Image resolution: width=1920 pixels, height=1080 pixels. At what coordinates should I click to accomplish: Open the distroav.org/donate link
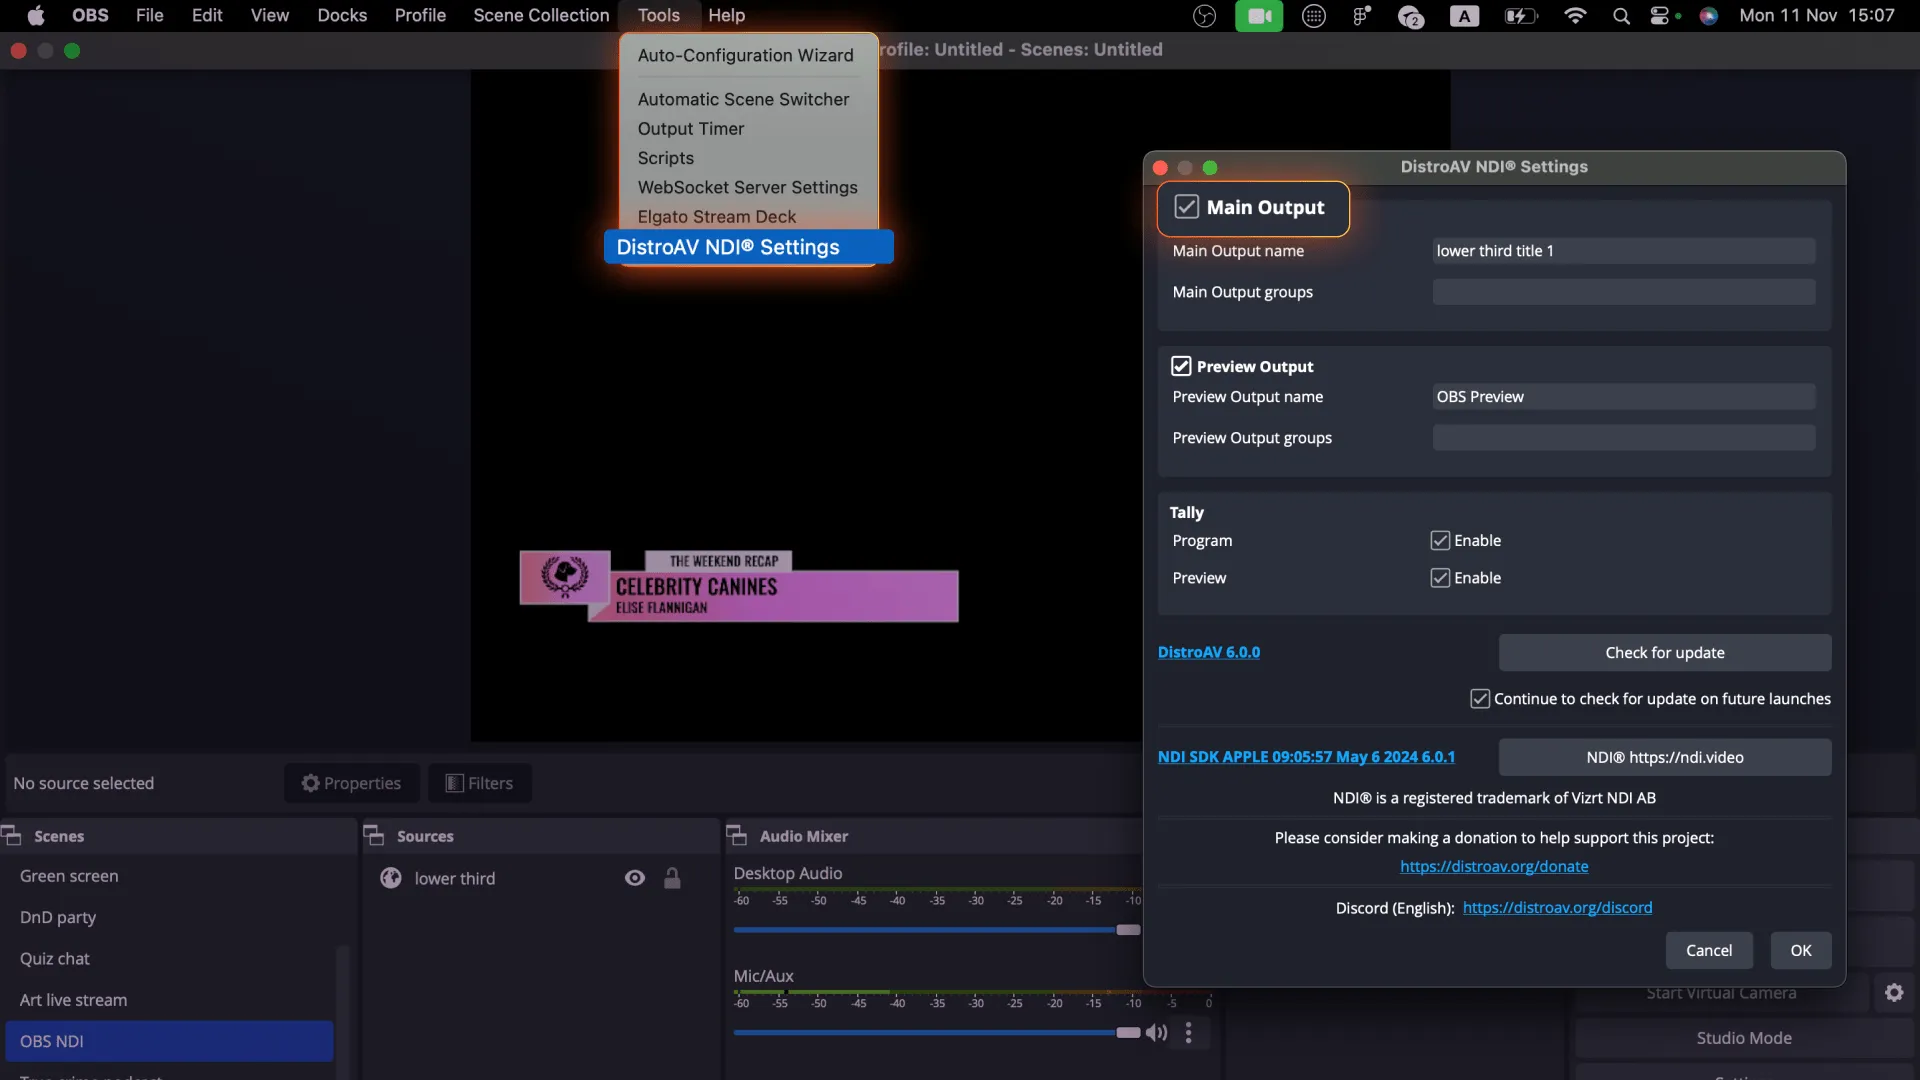click(1494, 866)
